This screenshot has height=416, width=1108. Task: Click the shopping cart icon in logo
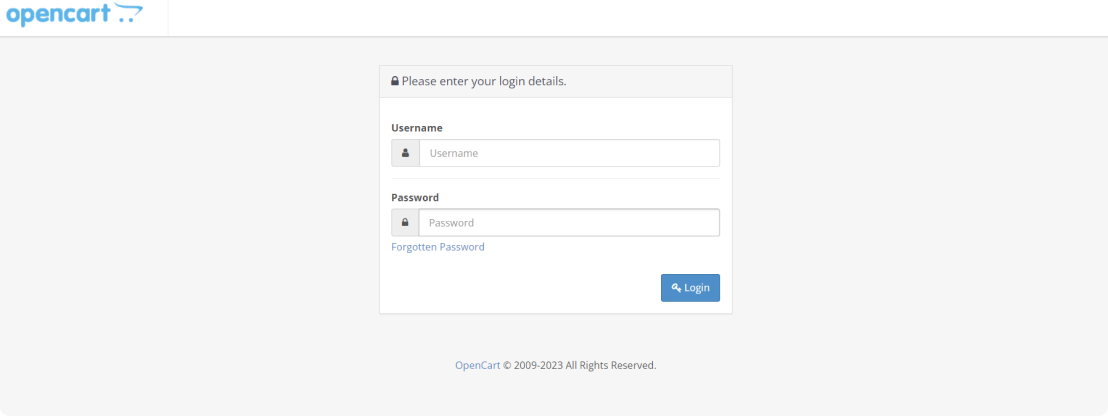click(x=129, y=13)
